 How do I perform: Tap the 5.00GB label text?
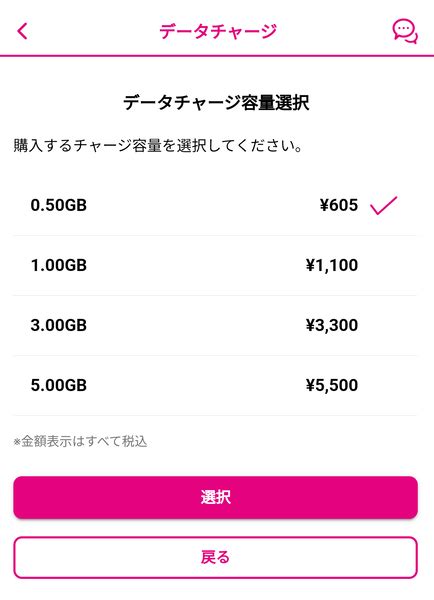pyautogui.click(x=59, y=385)
